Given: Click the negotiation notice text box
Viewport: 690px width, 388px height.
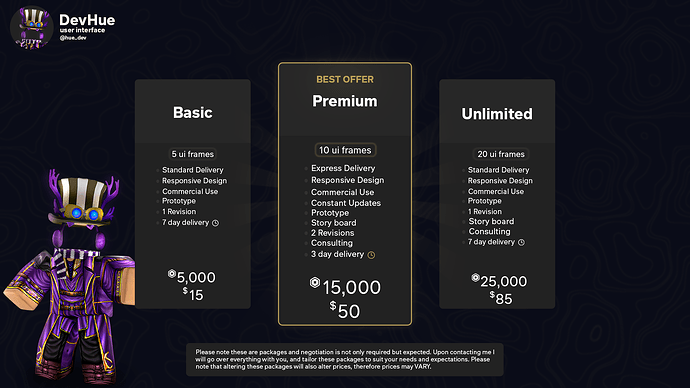Looking at the screenshot, I should pyautogui.click(x=345, y=359).
